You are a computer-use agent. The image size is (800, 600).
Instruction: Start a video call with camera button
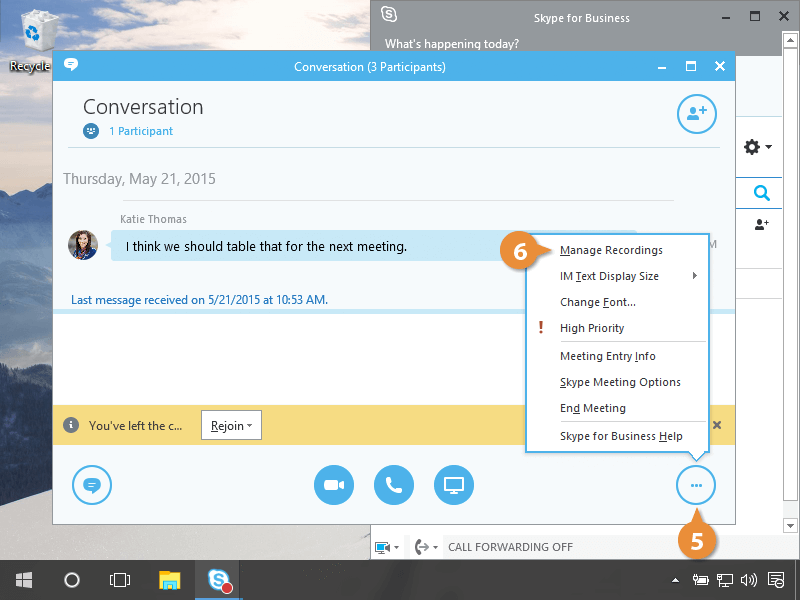tap(334, 486)
